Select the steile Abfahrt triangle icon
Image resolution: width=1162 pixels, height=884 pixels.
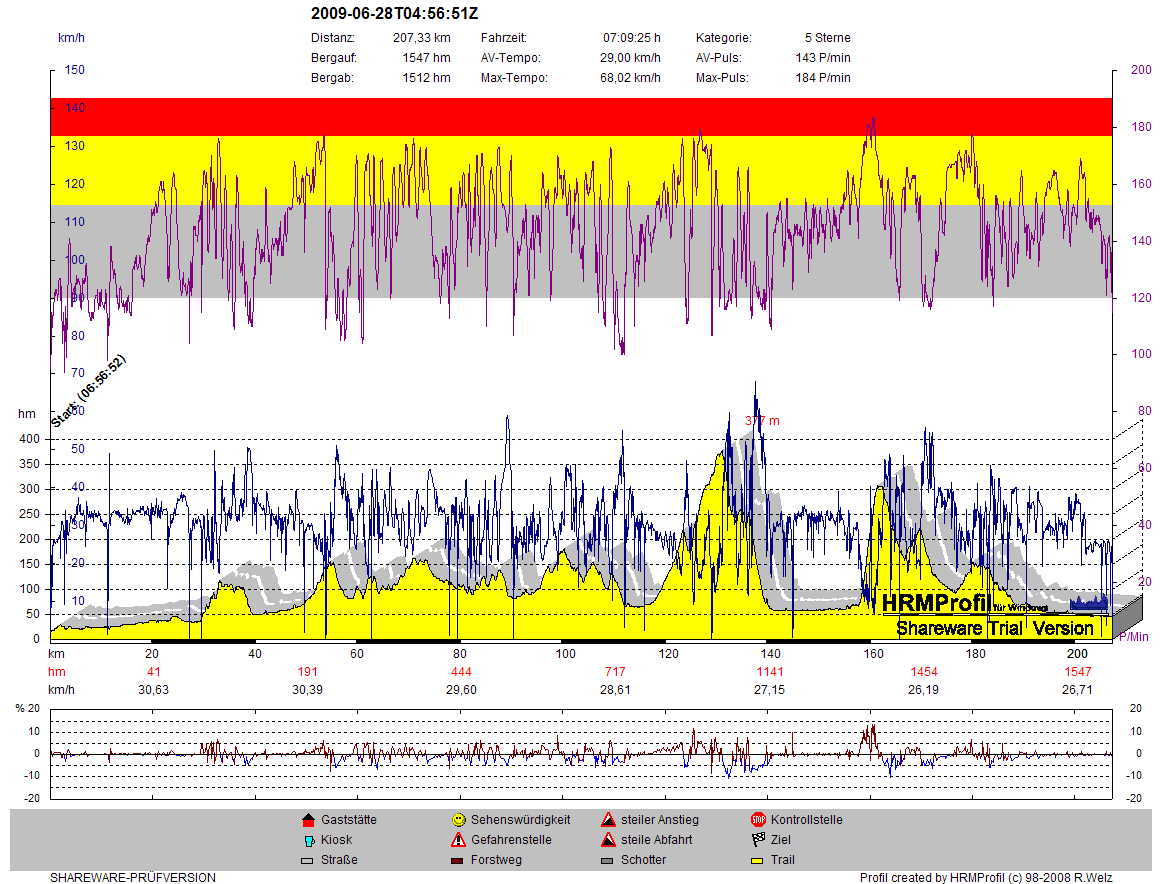click(x=608, y=840)
